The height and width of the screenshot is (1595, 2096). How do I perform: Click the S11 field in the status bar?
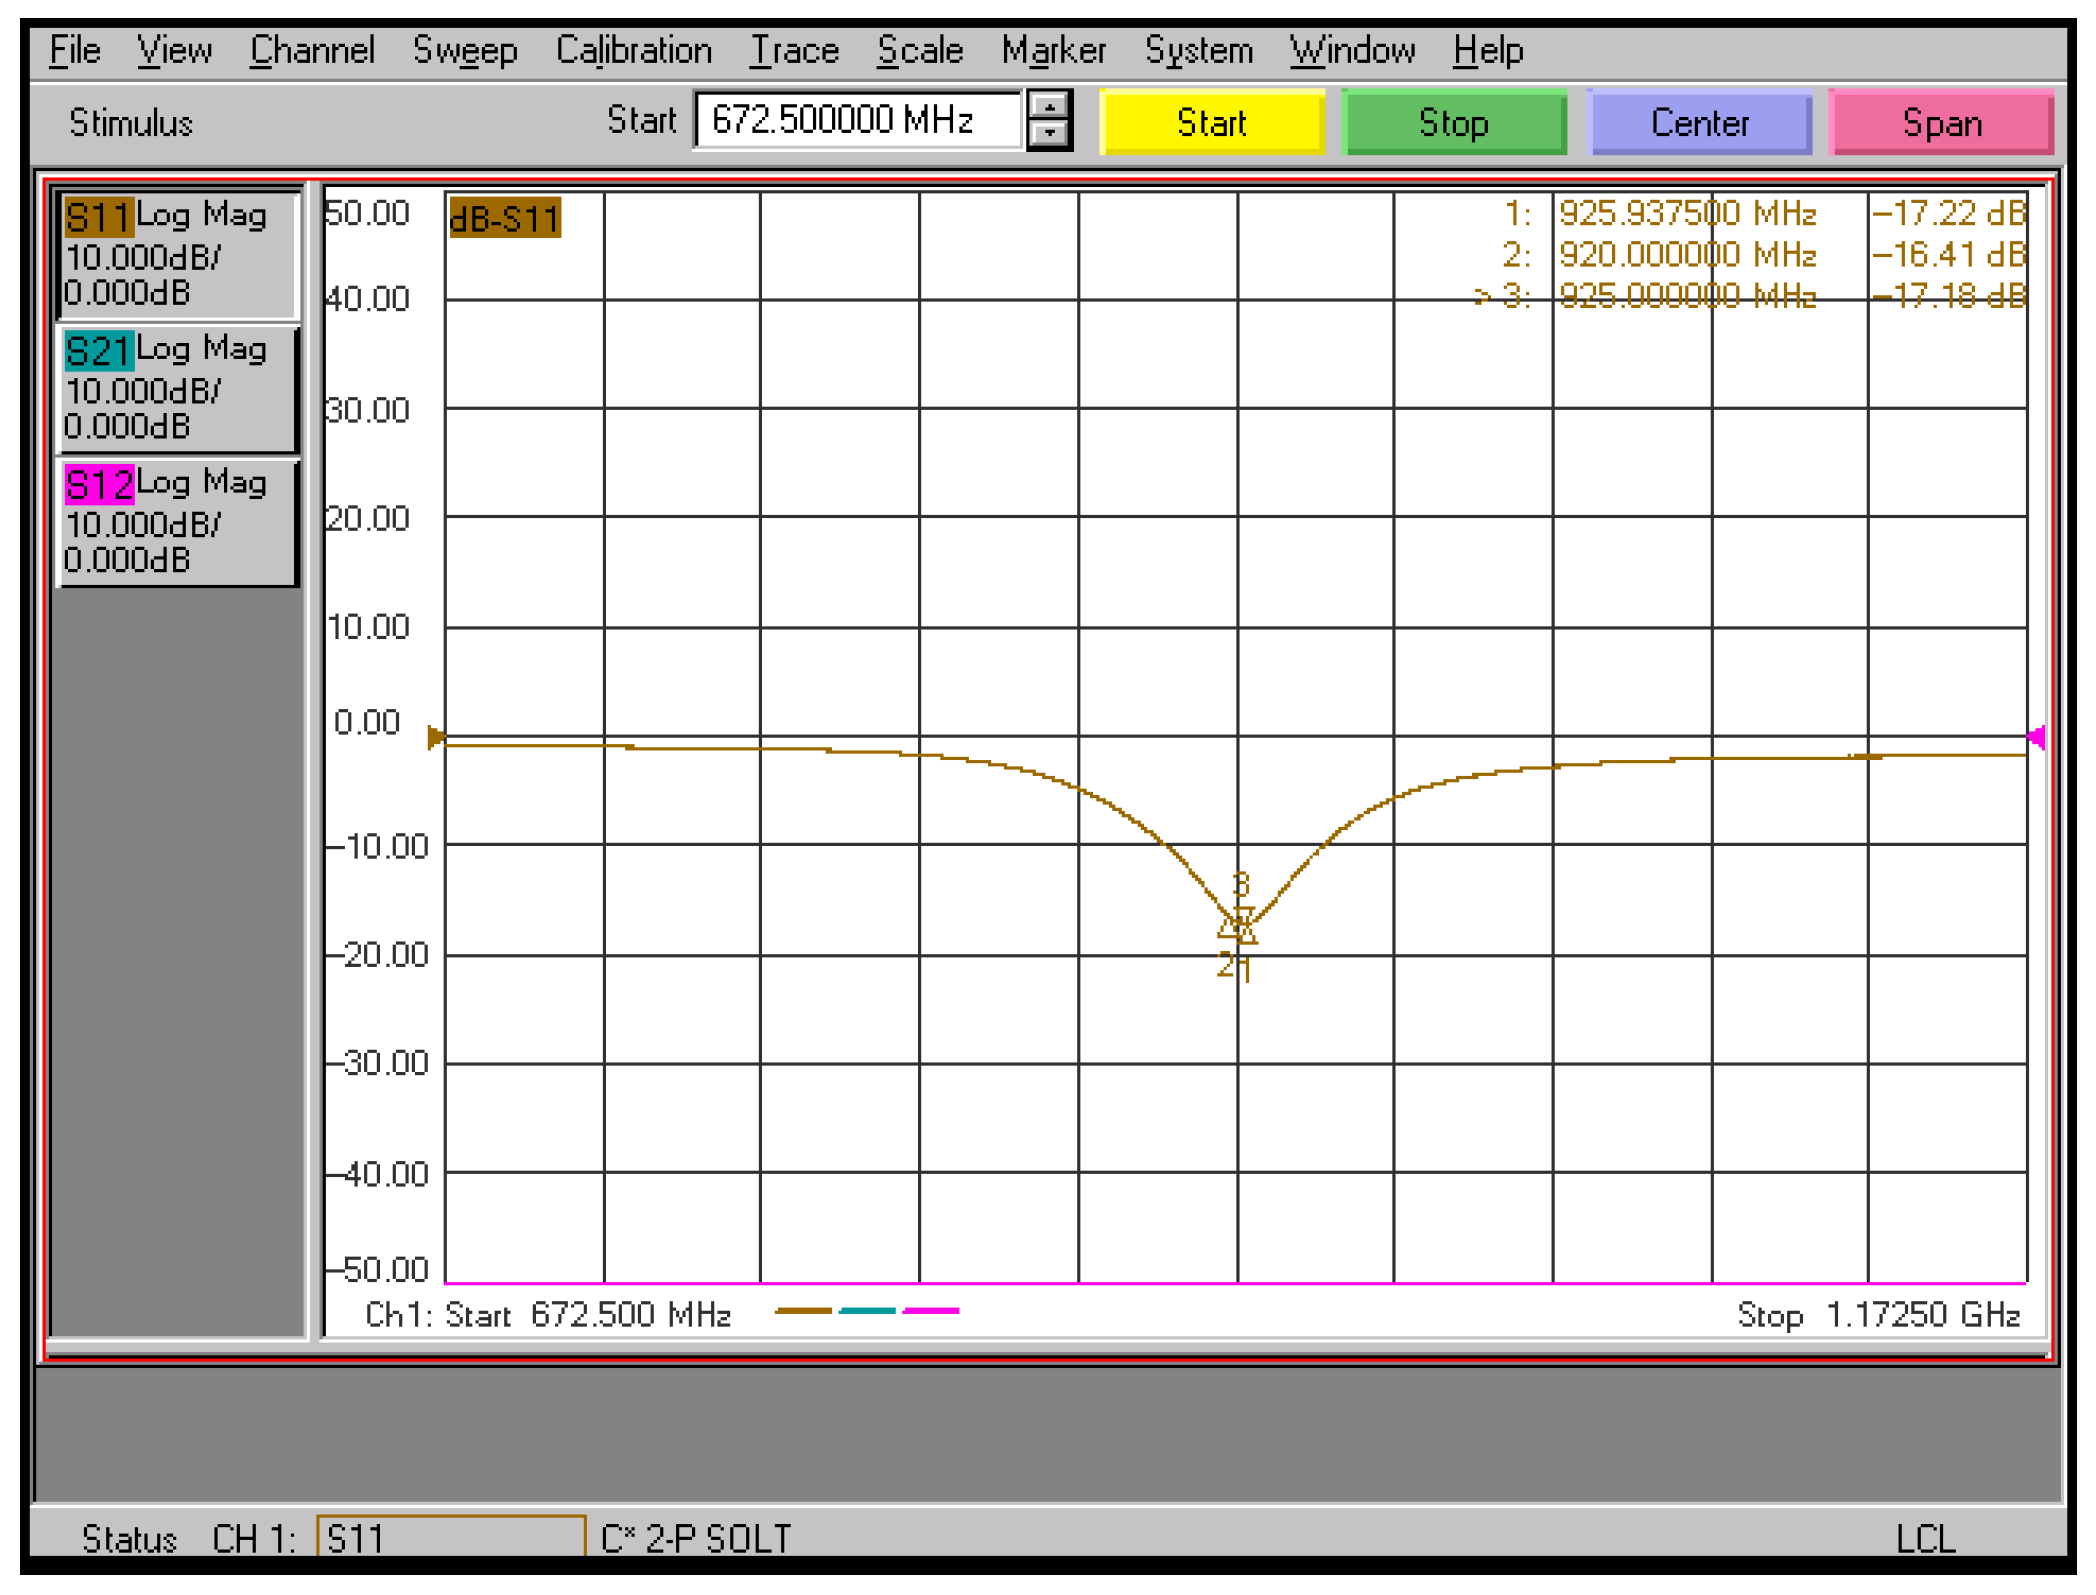coord(450,1537)
